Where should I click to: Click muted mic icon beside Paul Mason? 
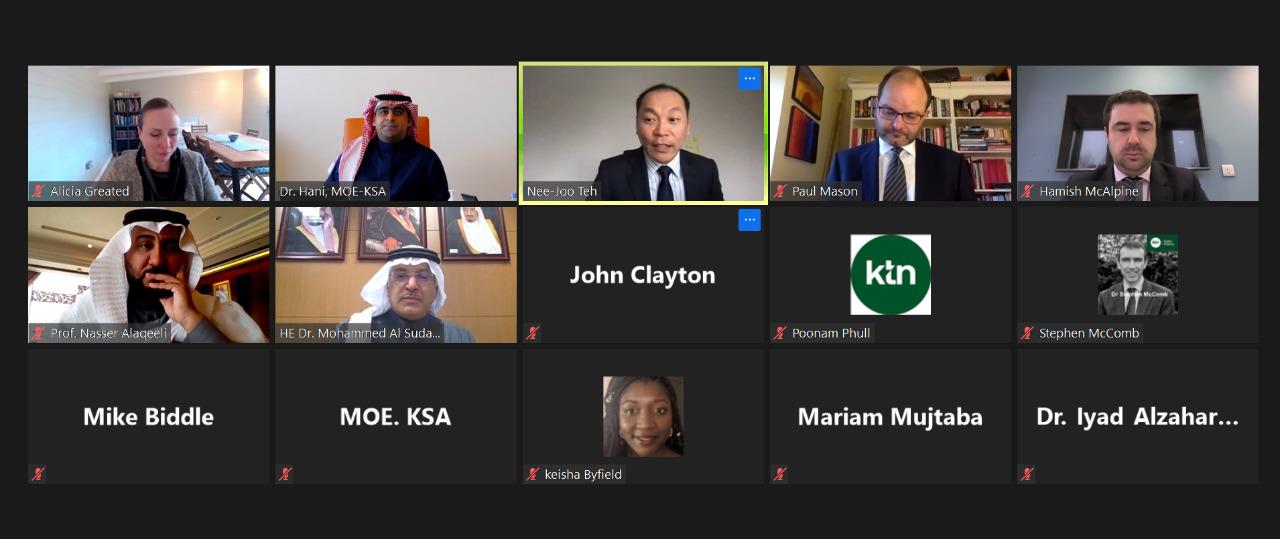coord(780,191)
